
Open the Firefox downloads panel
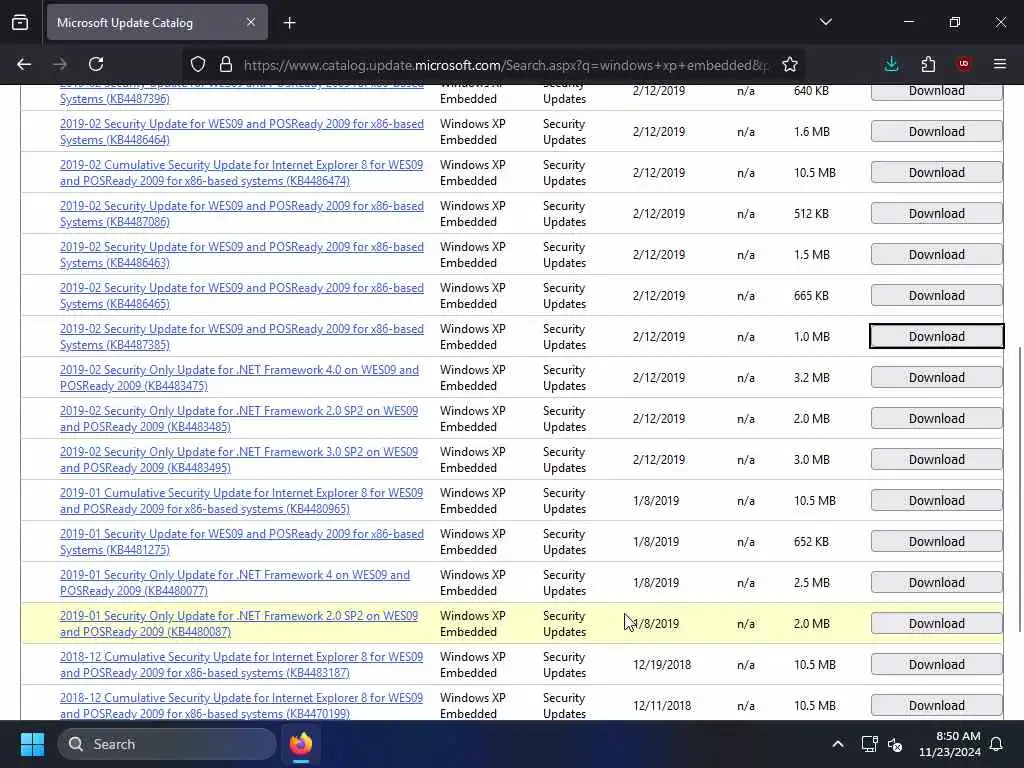(x=891, y=64)
